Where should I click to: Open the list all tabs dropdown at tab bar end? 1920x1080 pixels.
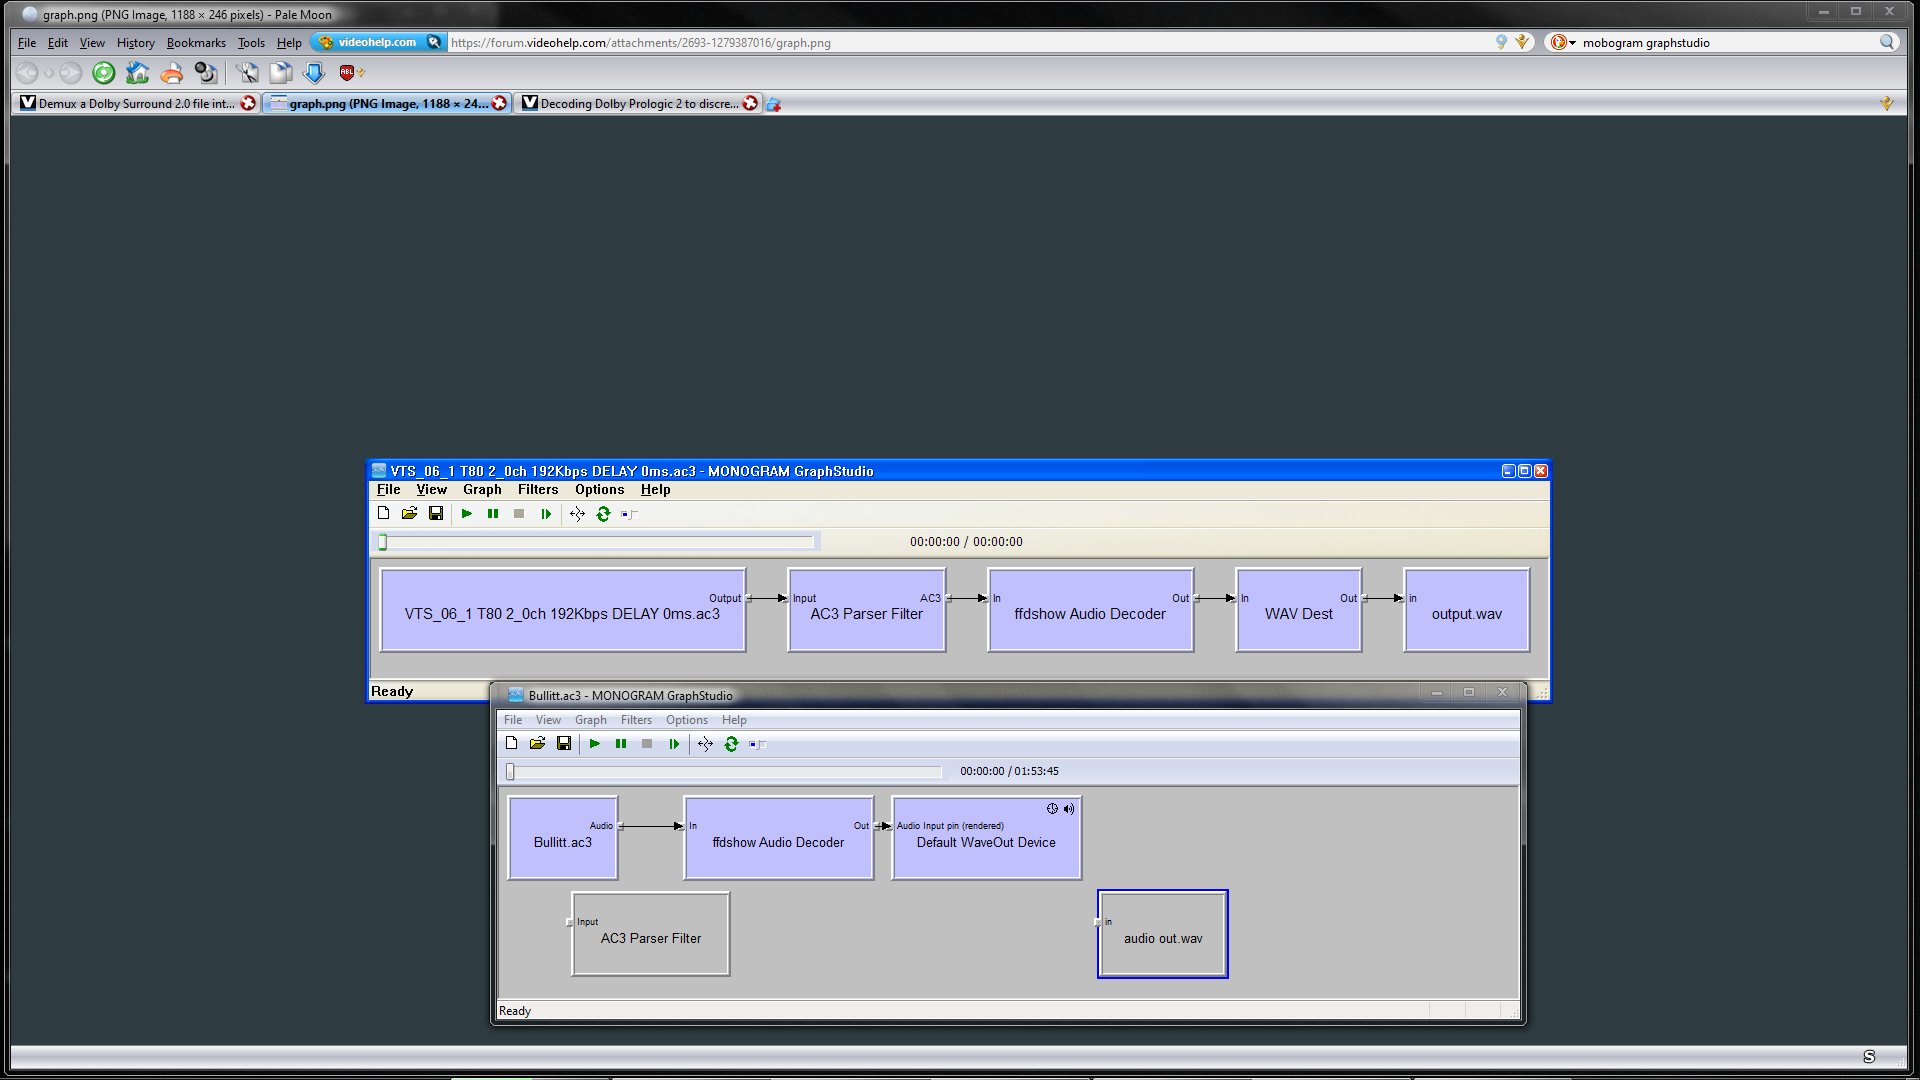point(1886,103)
